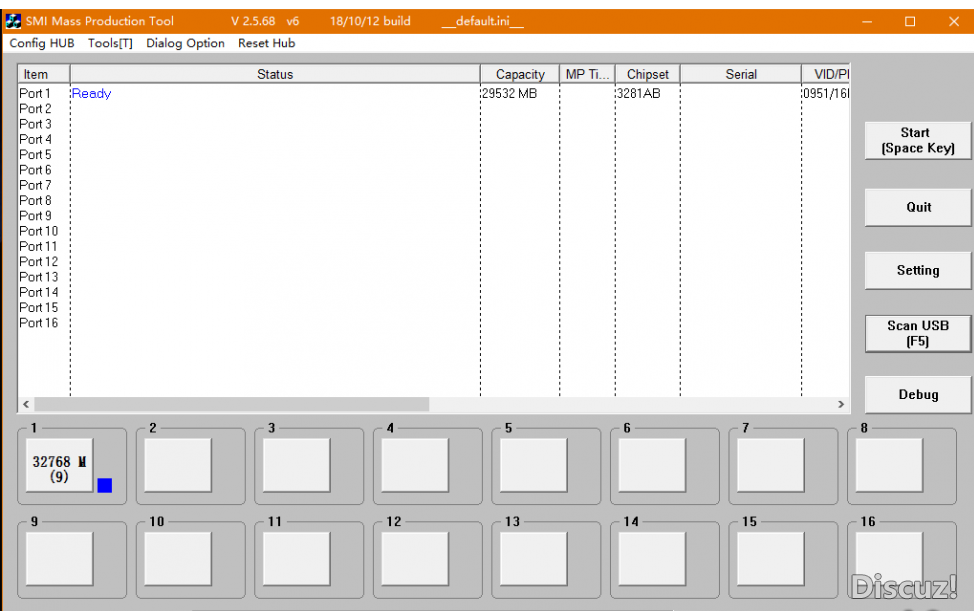Image resolution: width=974 pixels, height=611 pixels.
Task: Click the Quit button
Action: [x=918, y=207]
